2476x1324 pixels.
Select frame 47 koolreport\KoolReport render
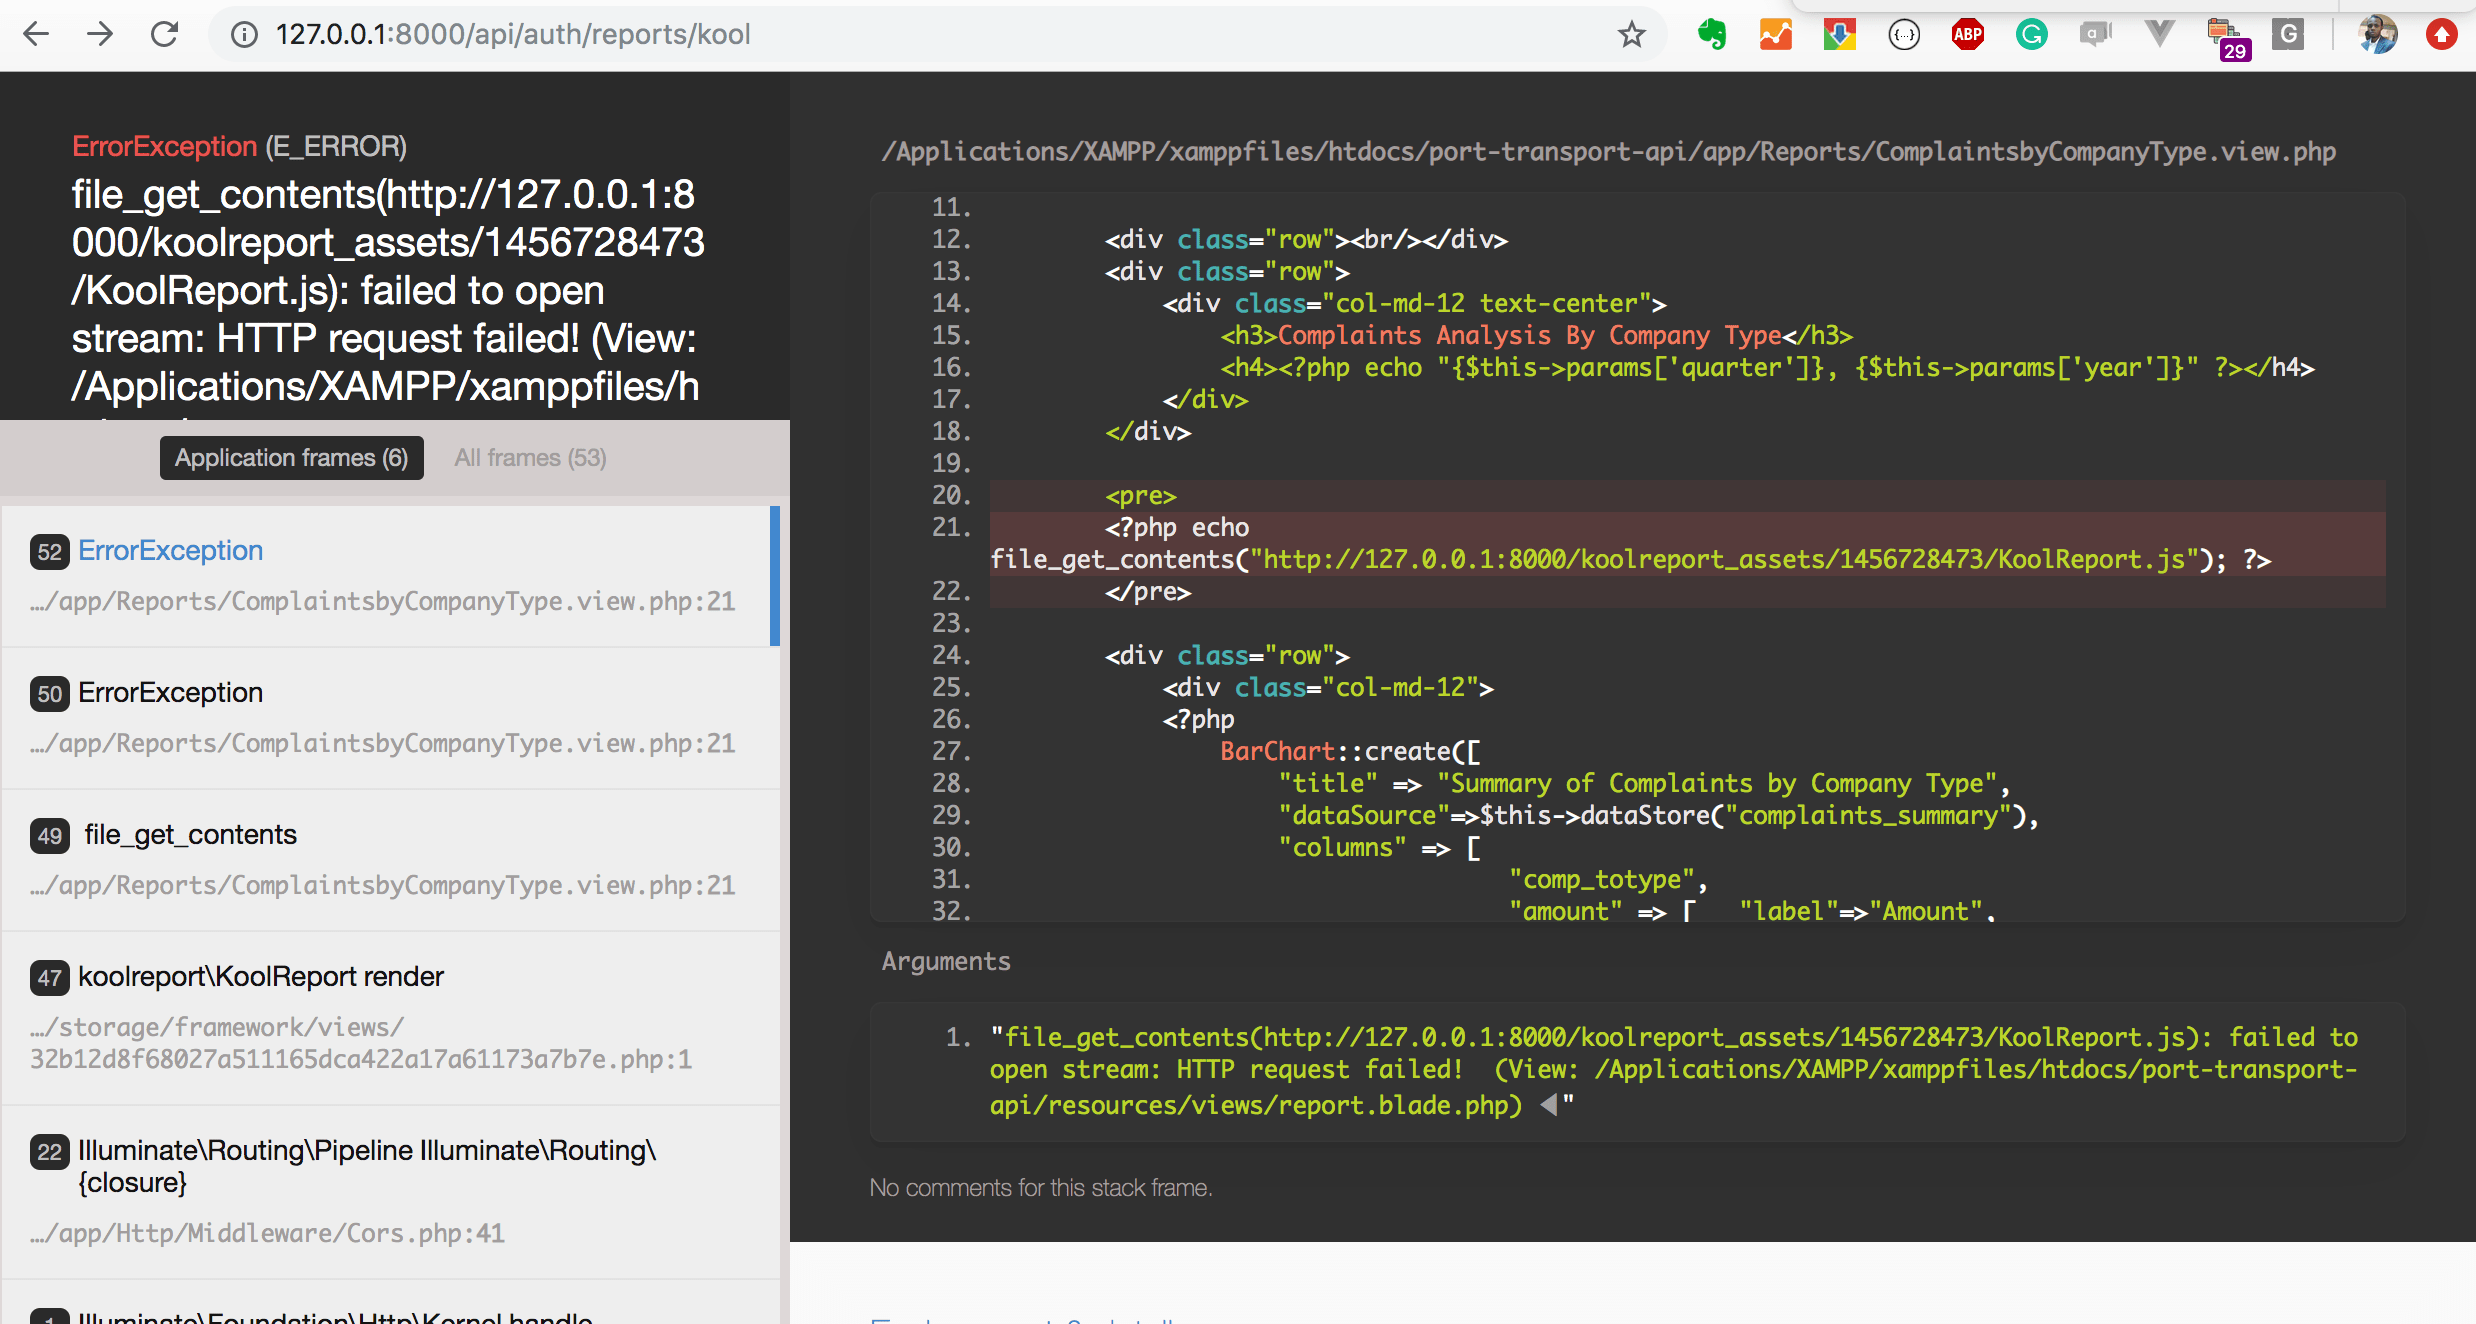point(390,1018)
